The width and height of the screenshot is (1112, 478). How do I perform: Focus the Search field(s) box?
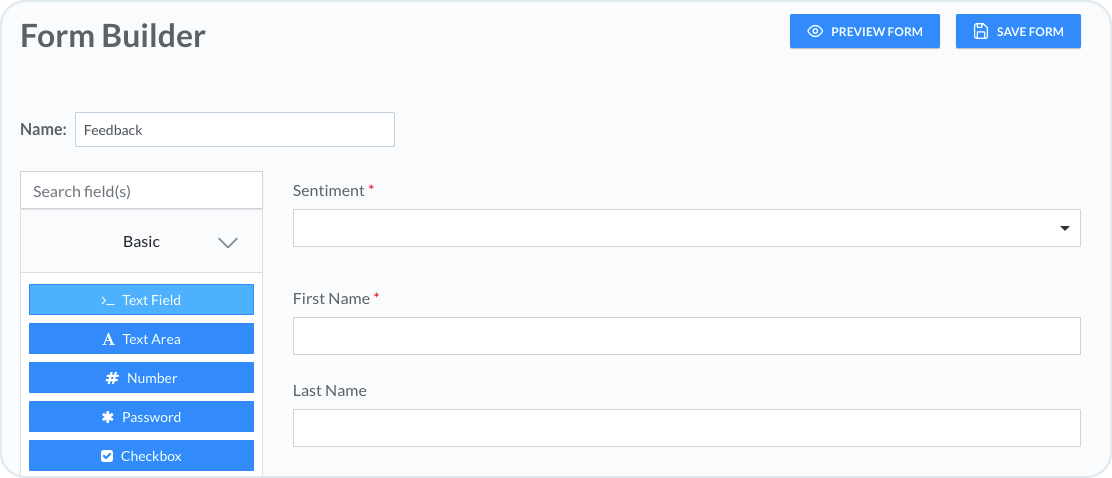(141, 191)
